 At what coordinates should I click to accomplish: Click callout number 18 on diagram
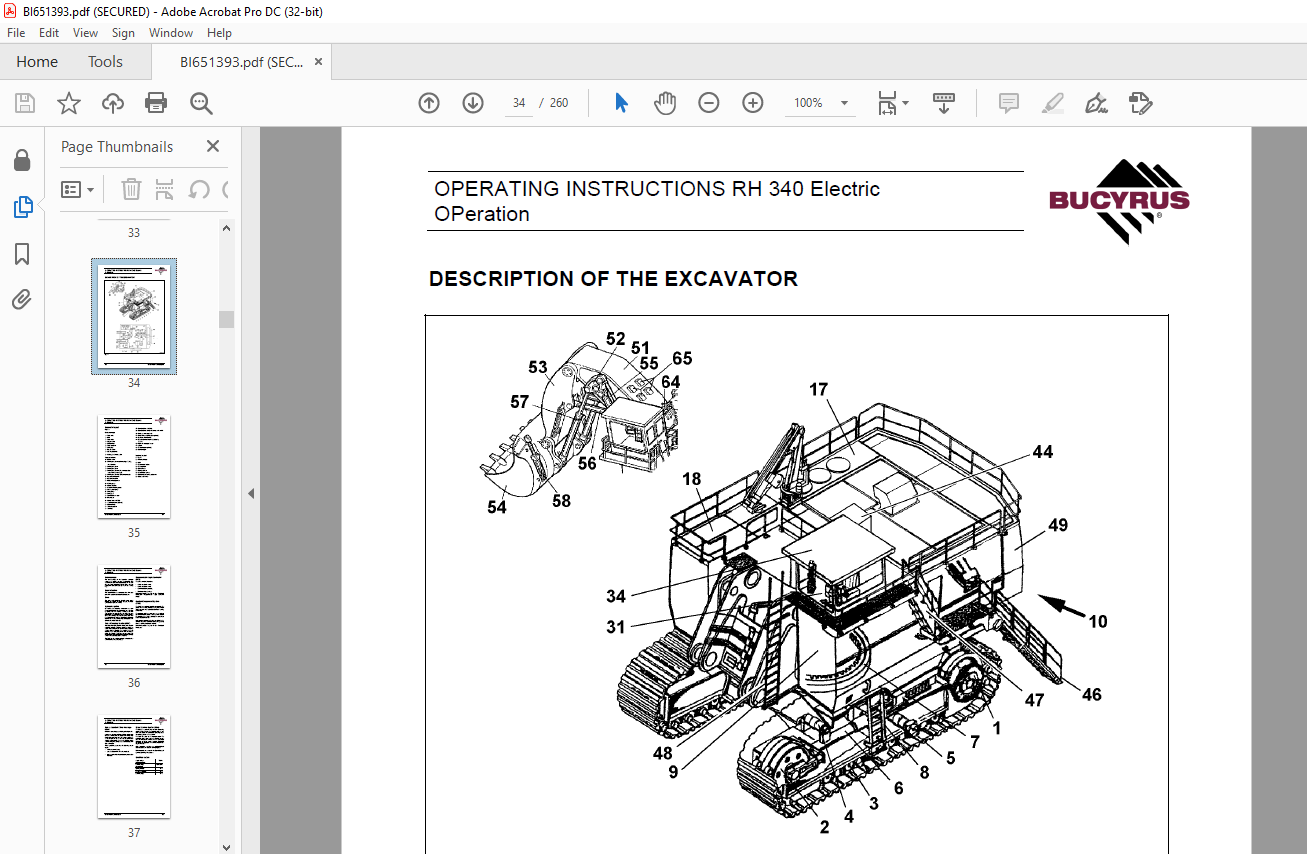pyautogui.click(x=692, y=479)
